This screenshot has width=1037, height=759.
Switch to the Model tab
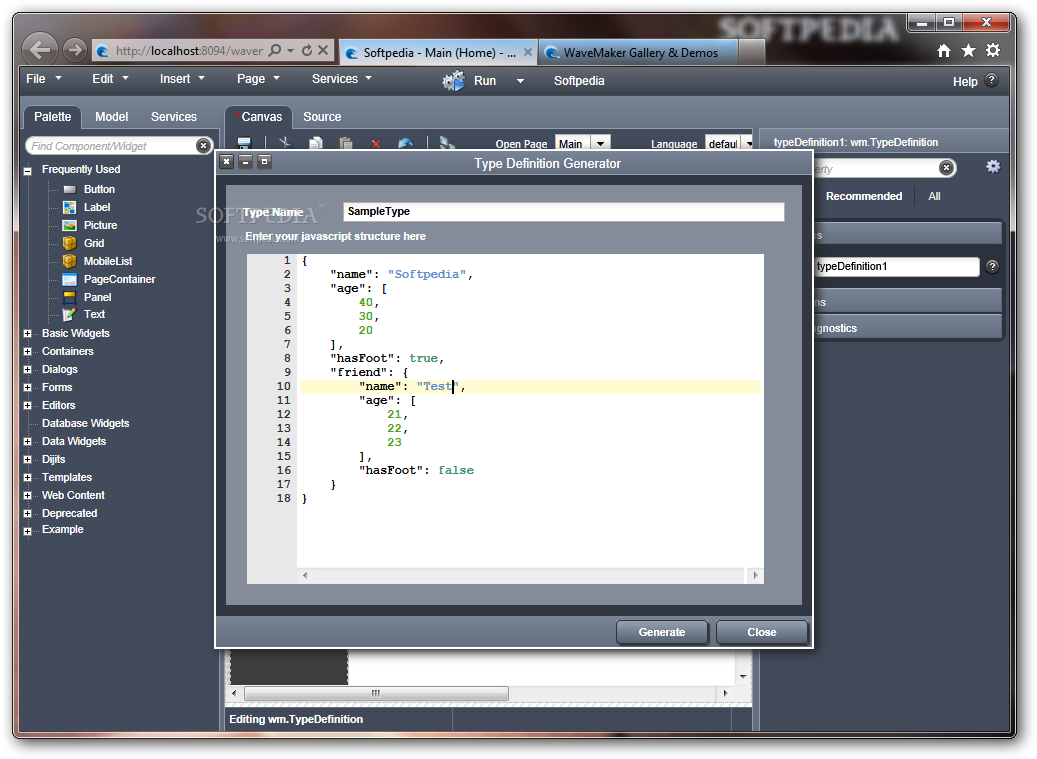tap(111, 116)
